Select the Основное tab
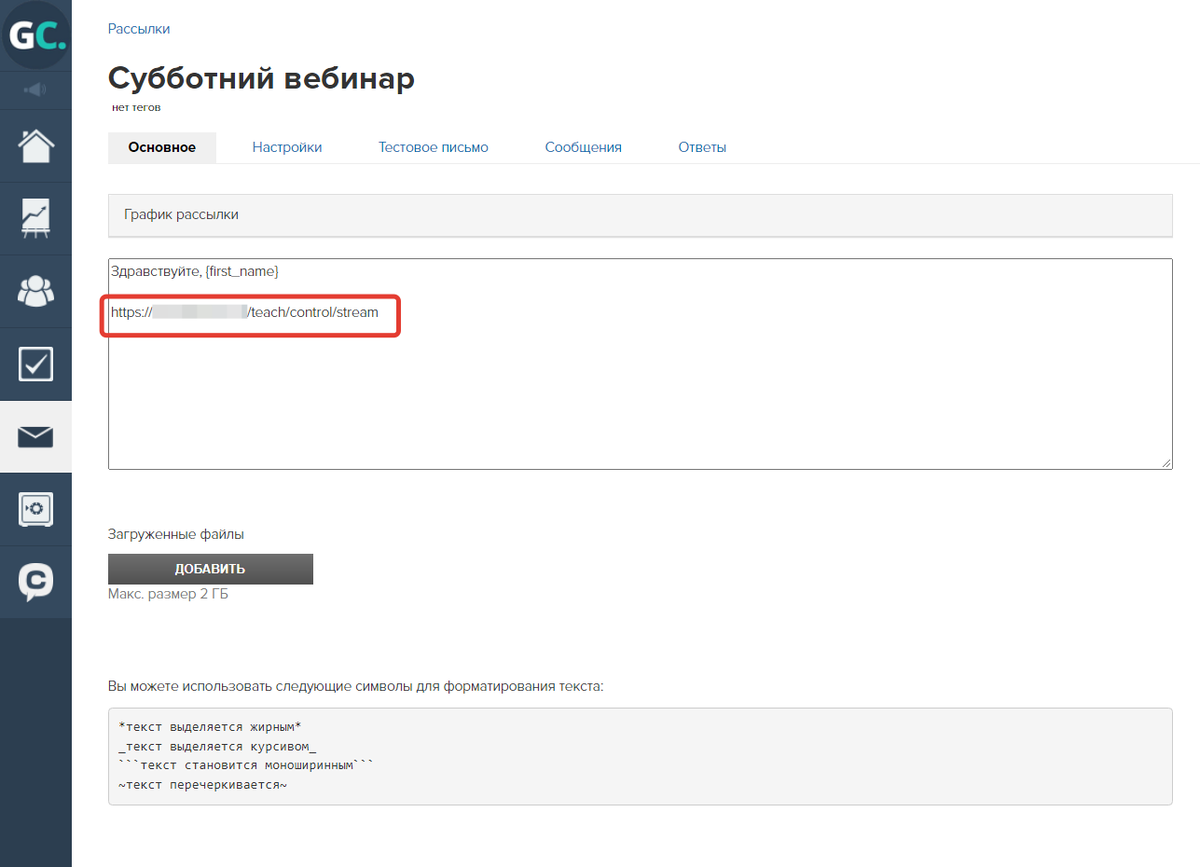Image resolution: width=1200 pixels, height=867 pixels. (162, 147)
